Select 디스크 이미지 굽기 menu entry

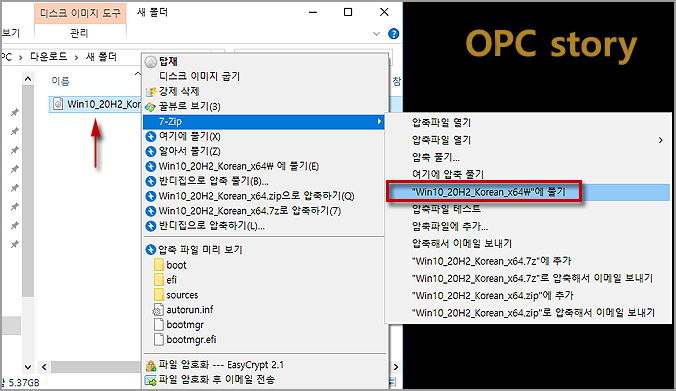pyautogui.click(x=199, y=76)
